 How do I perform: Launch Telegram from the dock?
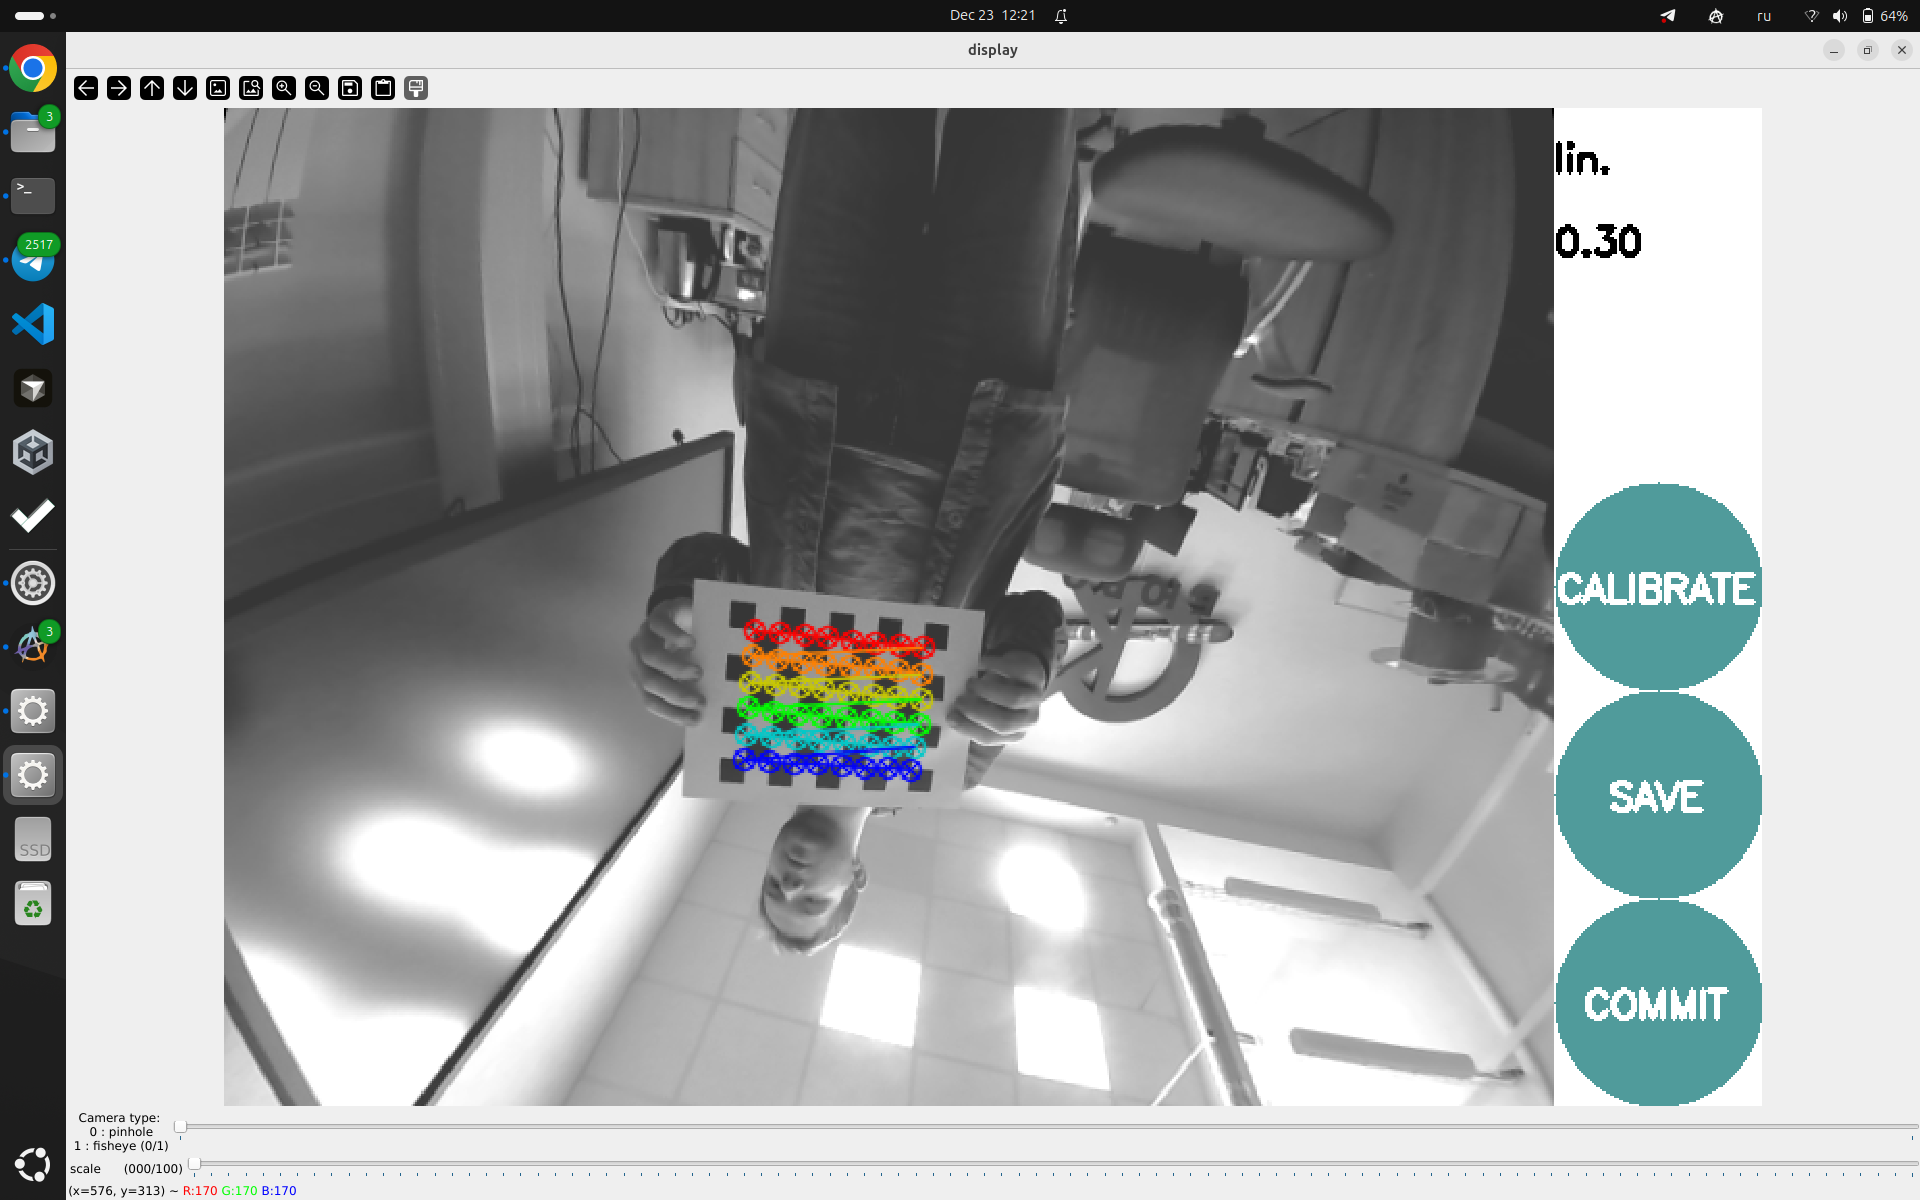pos(33,260)
